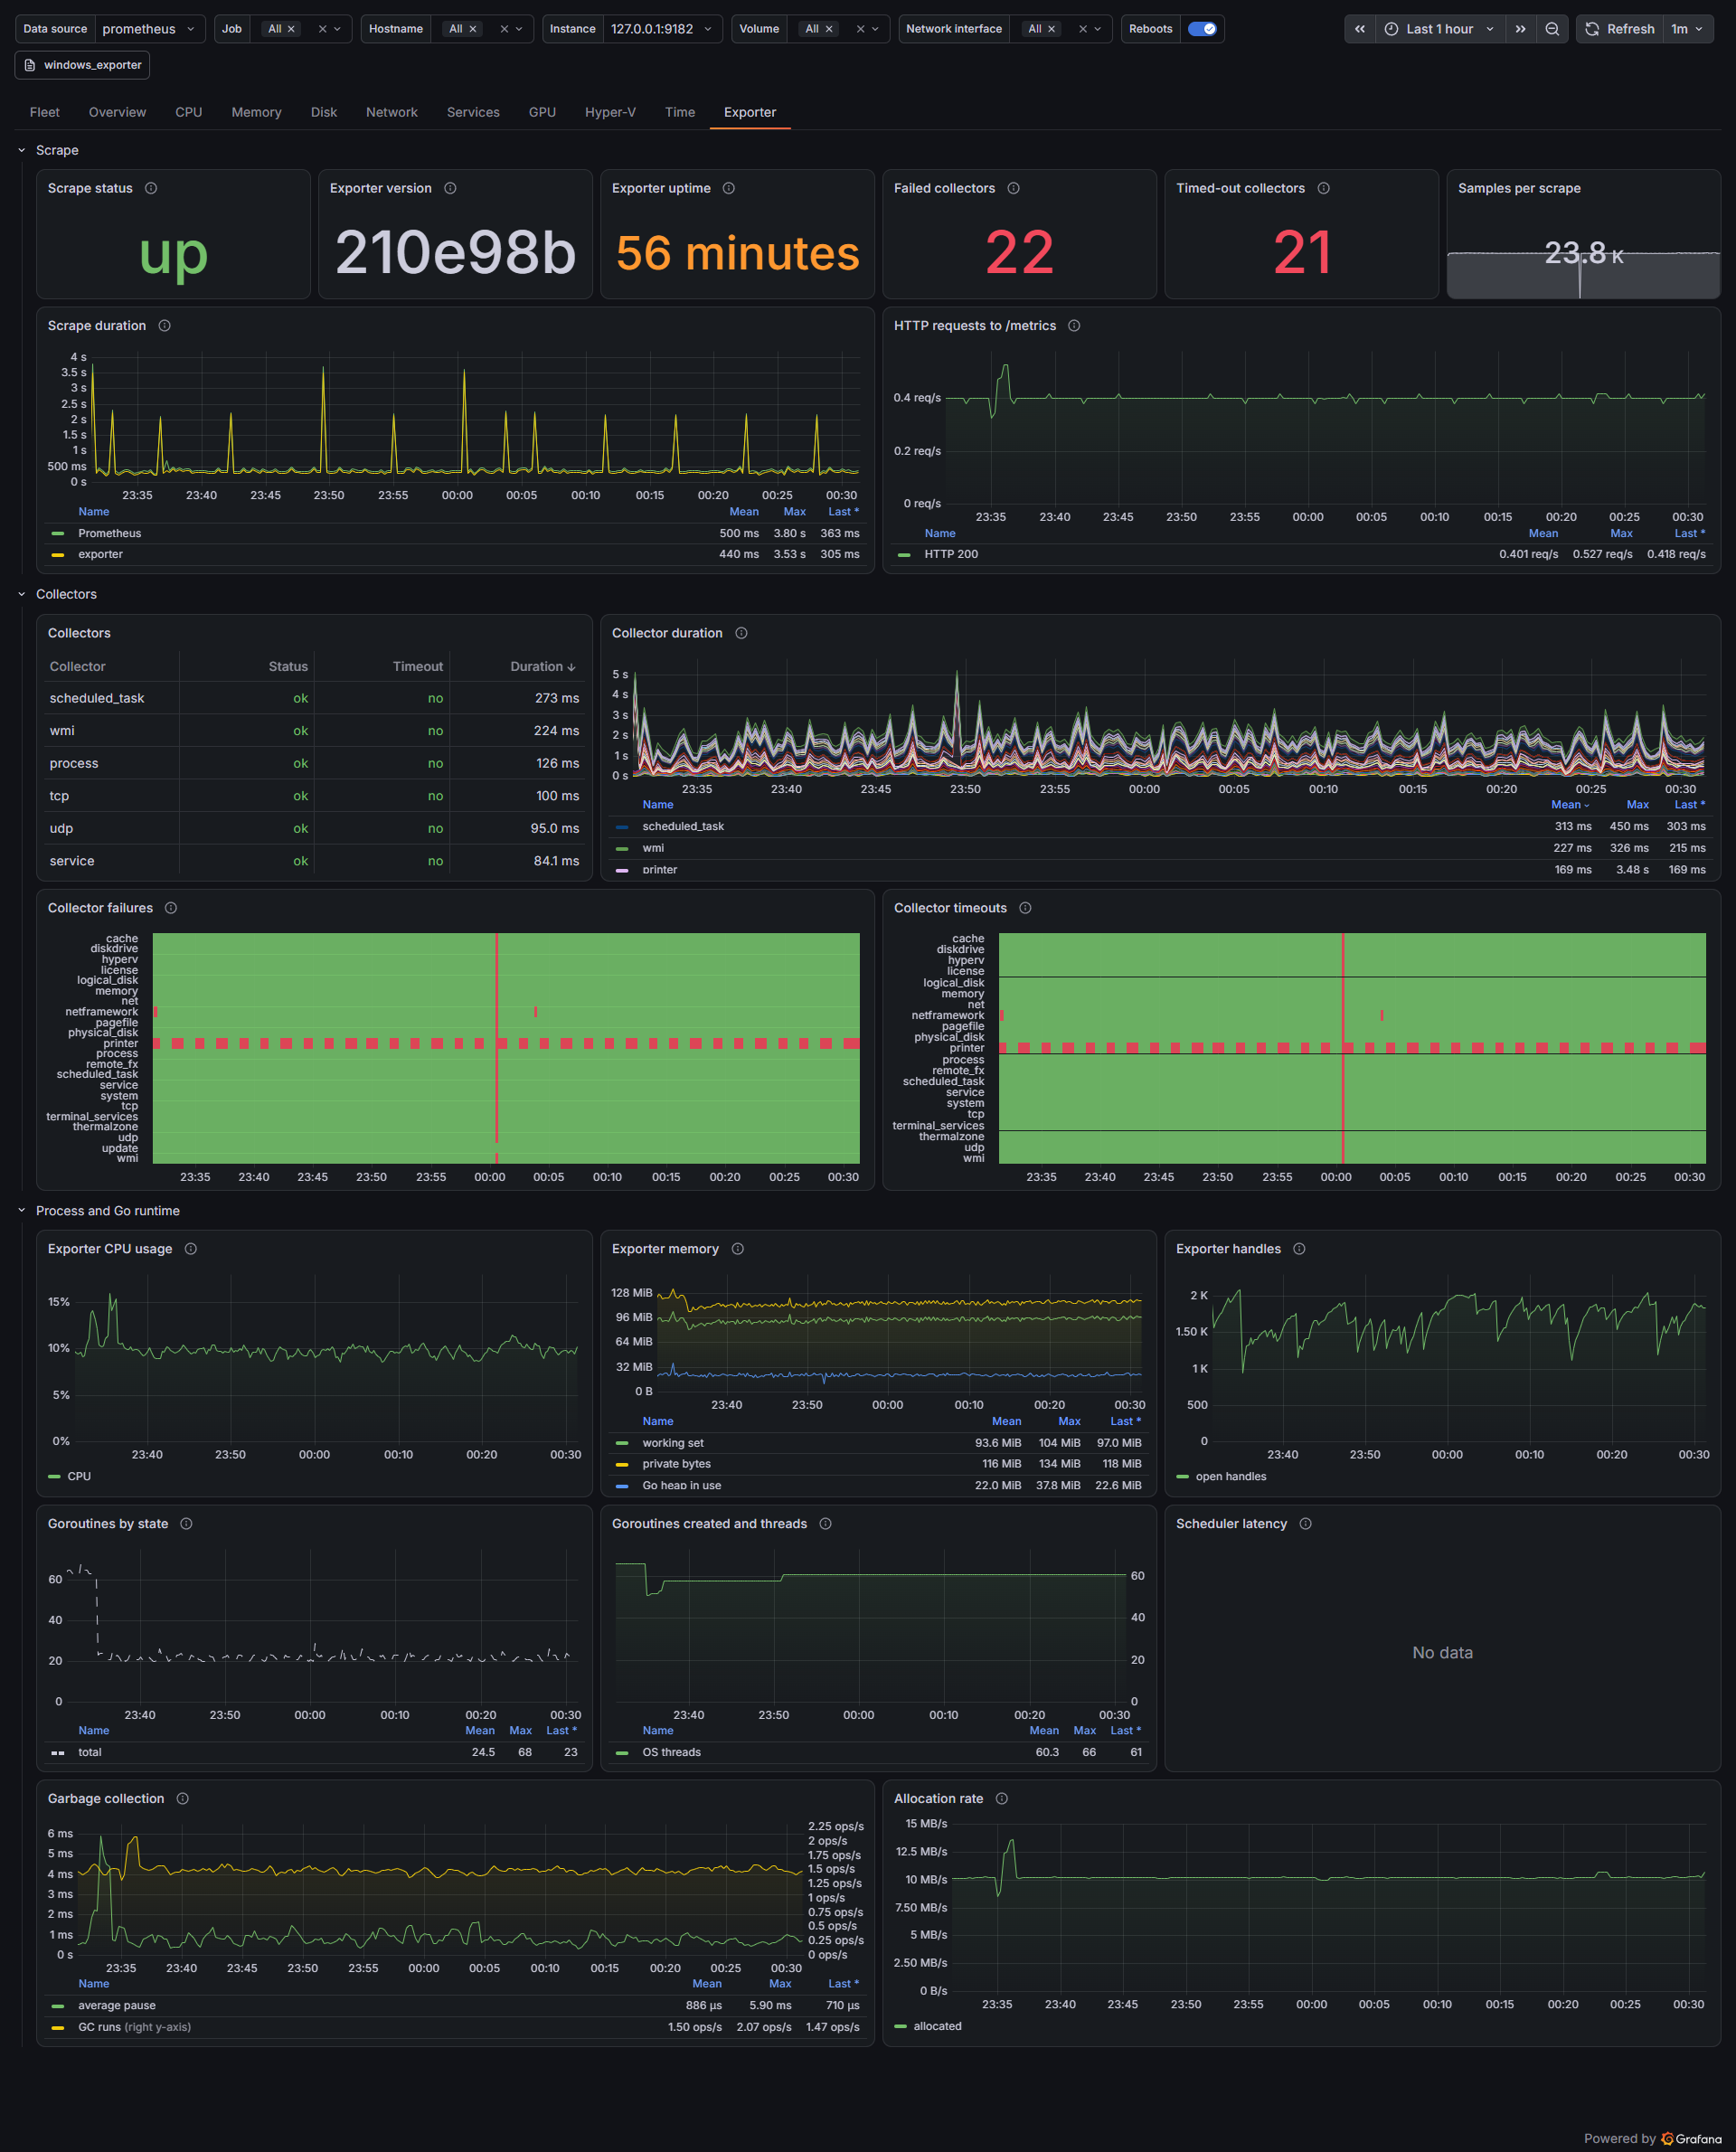This screenshot has height=2152, width=1736.
Task: Sort Scrape duration legend by Mean
Action: pyautogui.click(x=744, y=512)
